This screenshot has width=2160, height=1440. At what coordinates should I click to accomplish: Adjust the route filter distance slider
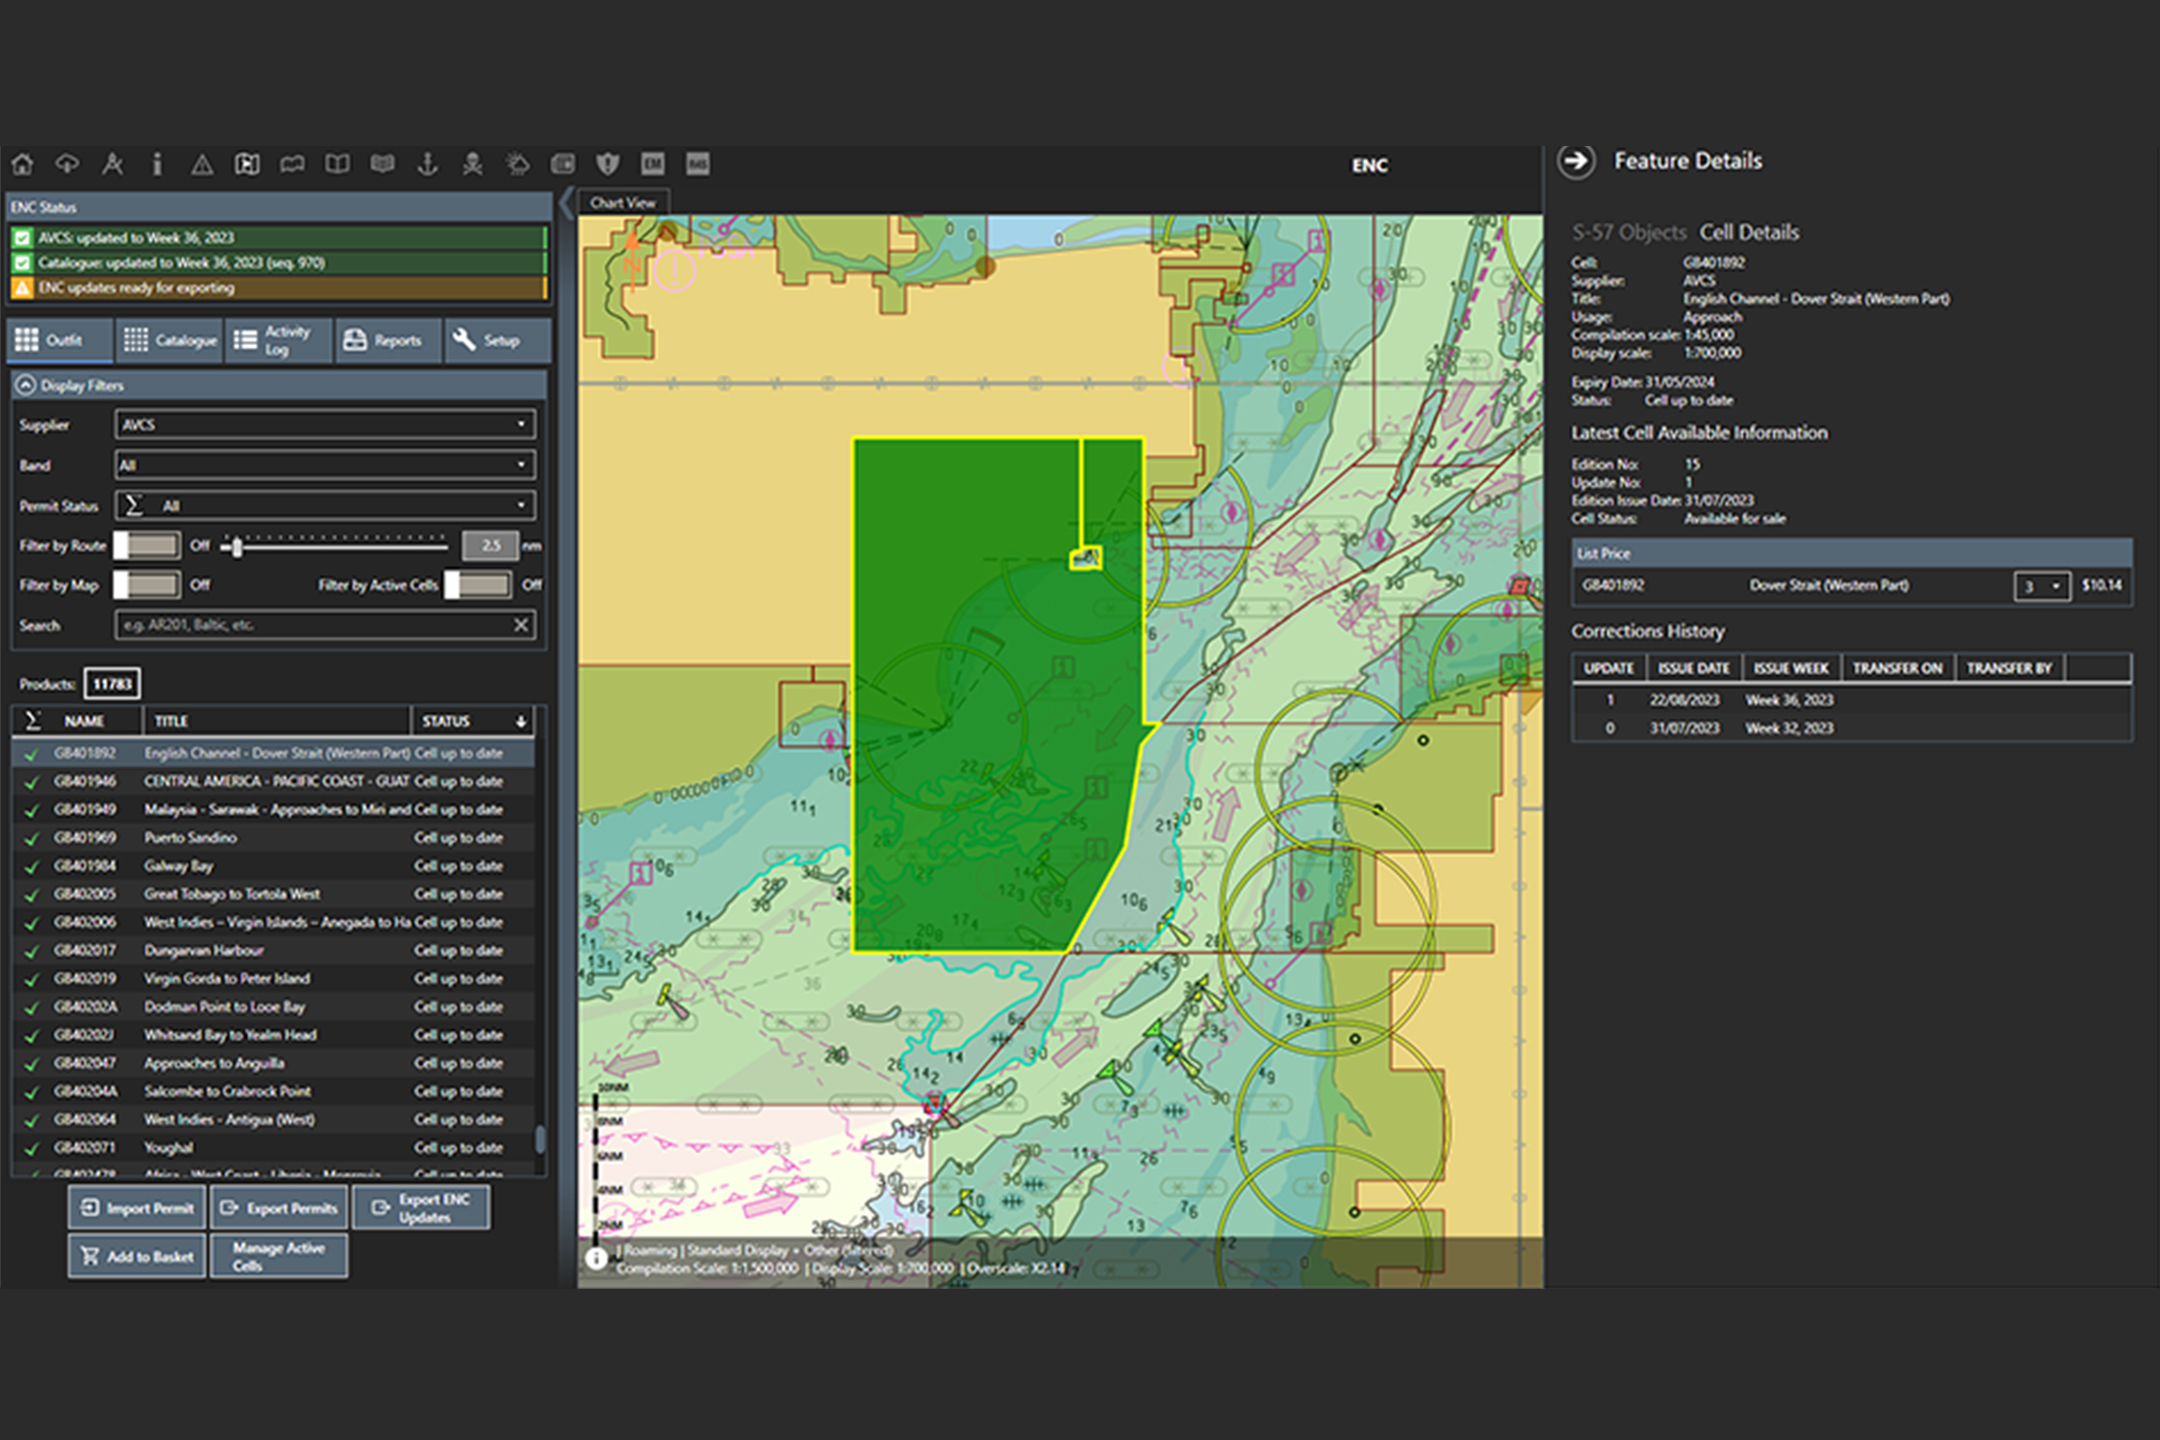[237, 546]
